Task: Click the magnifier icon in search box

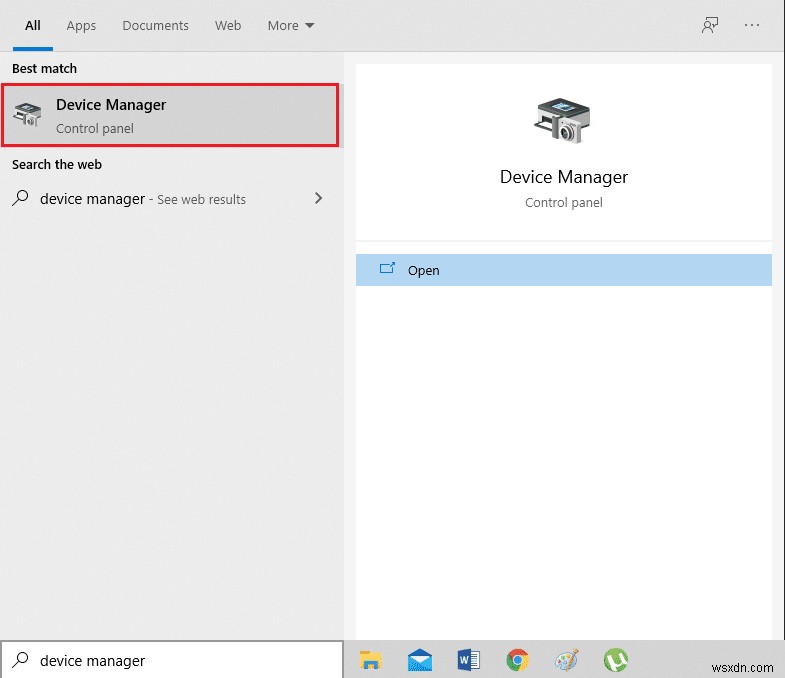Action: click(x=20, y=660)
